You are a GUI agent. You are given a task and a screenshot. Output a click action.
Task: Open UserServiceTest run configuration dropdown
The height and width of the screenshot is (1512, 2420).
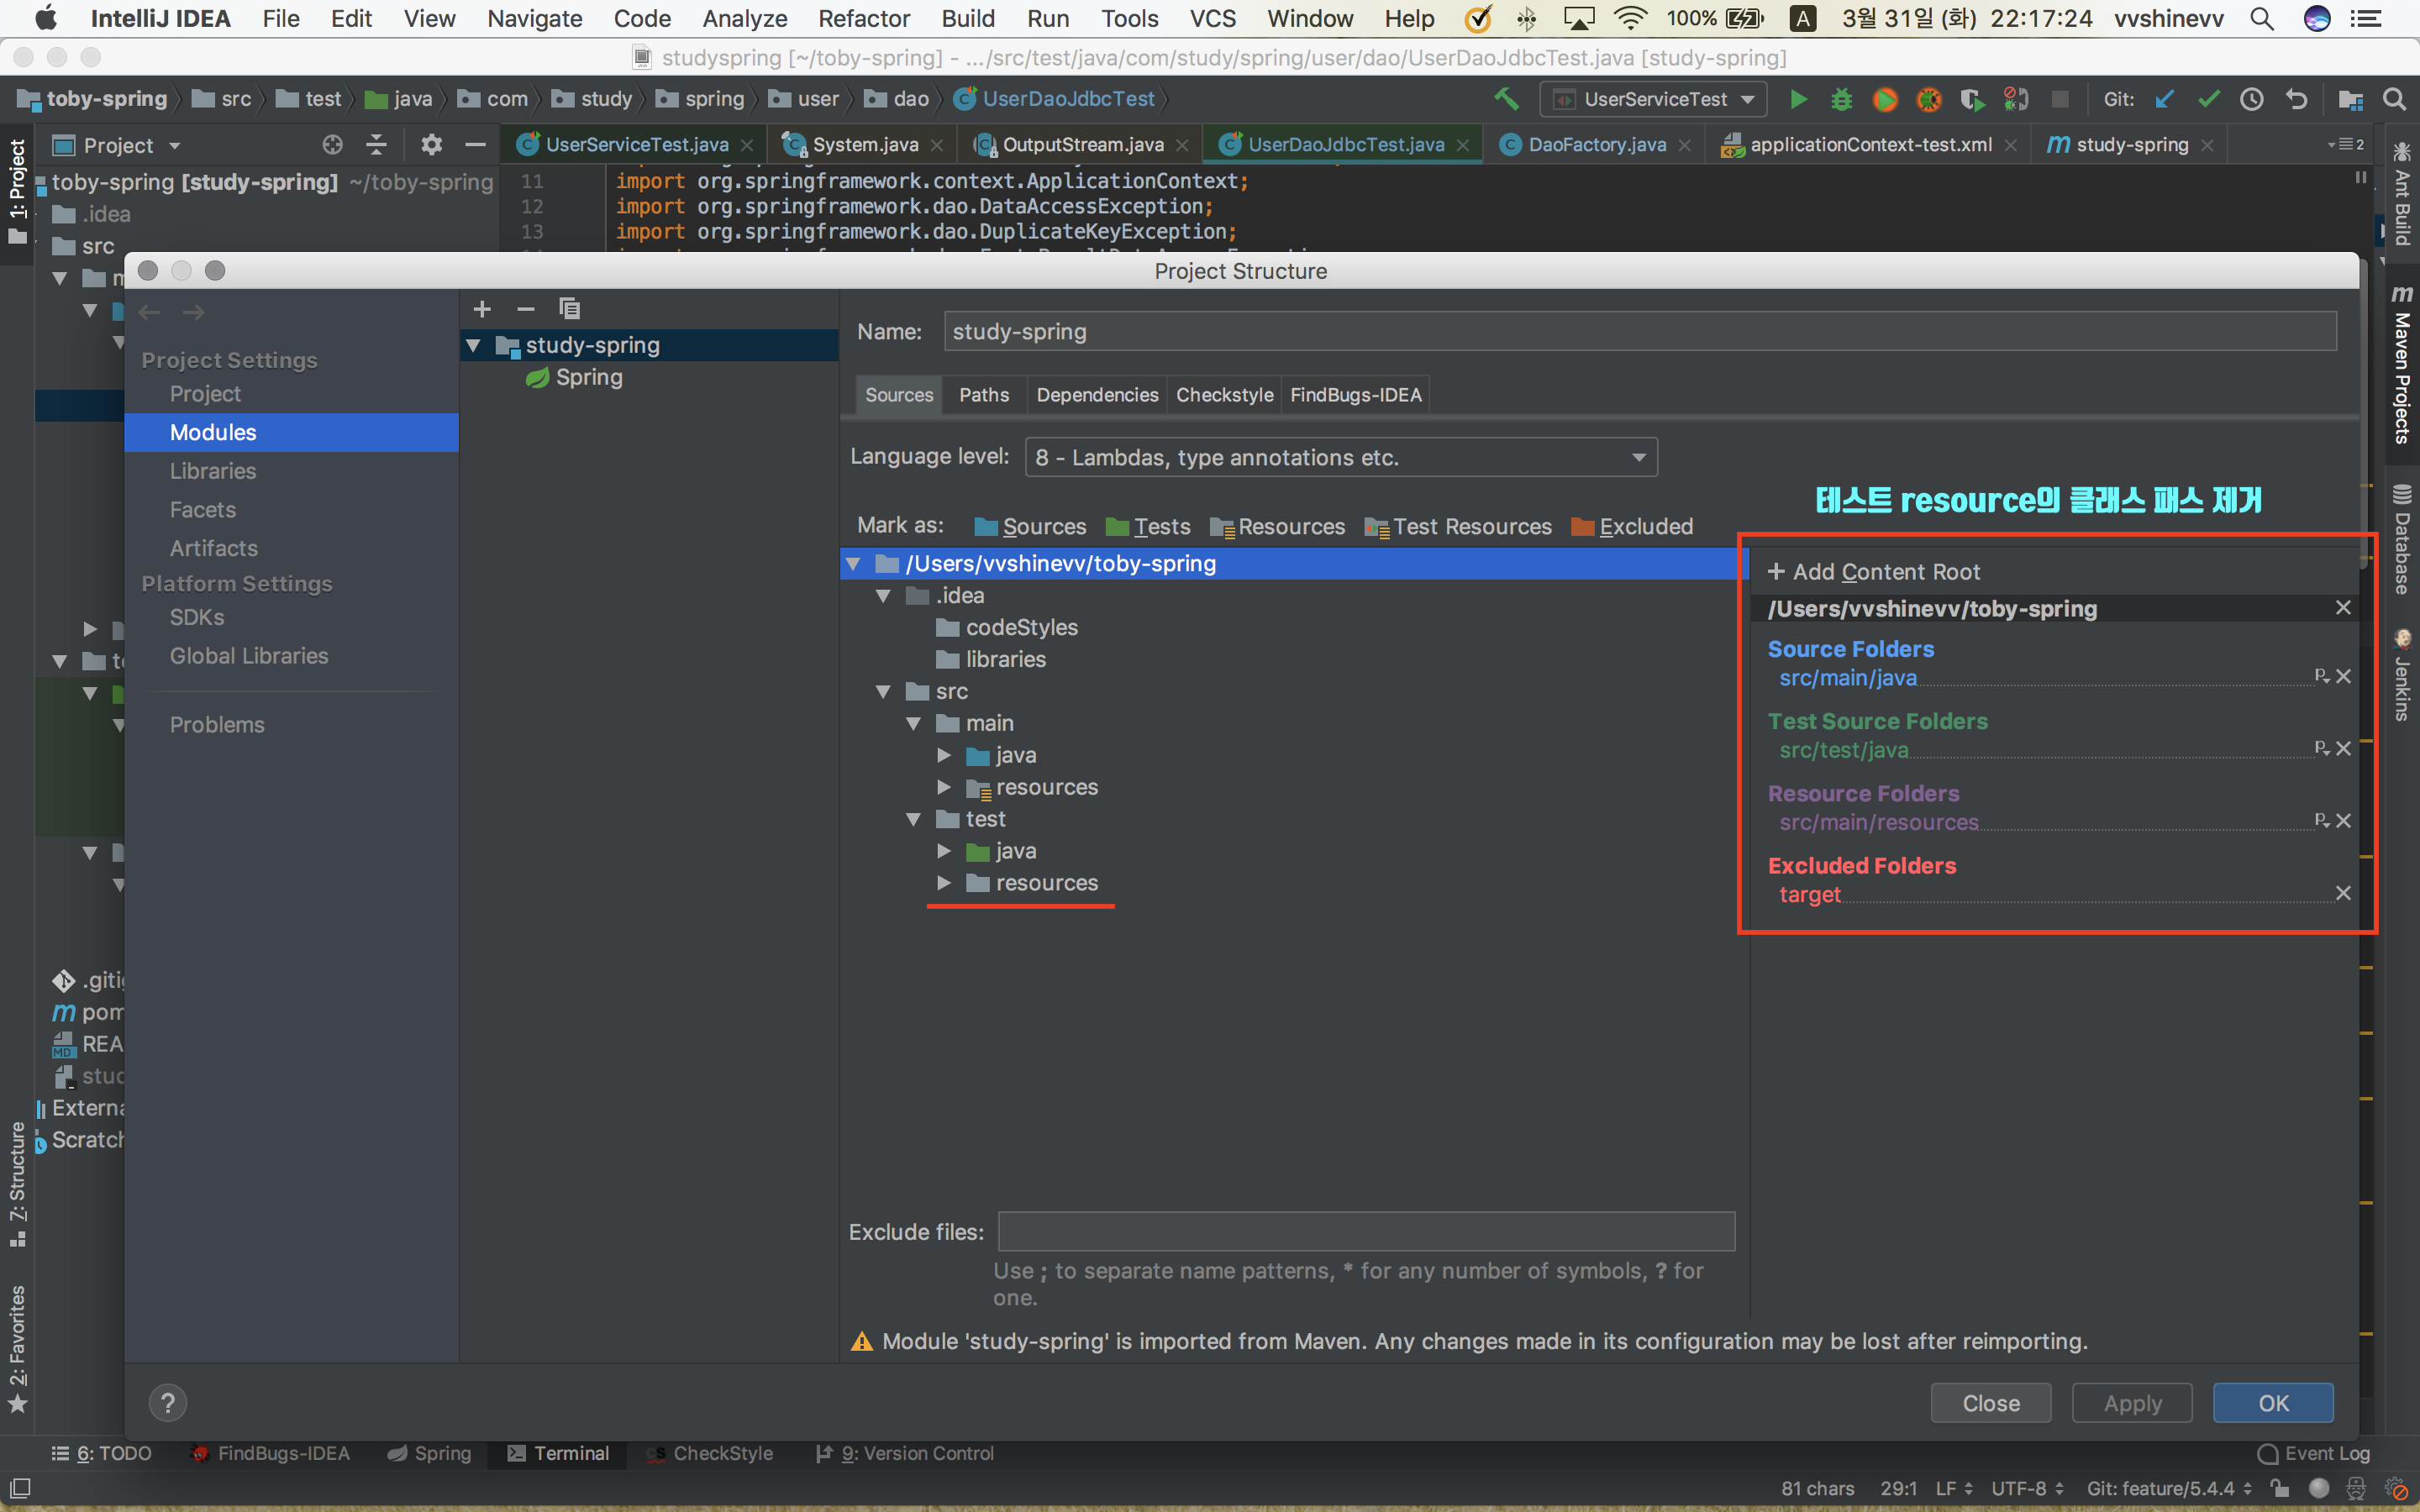click(x=1655, y=99)
